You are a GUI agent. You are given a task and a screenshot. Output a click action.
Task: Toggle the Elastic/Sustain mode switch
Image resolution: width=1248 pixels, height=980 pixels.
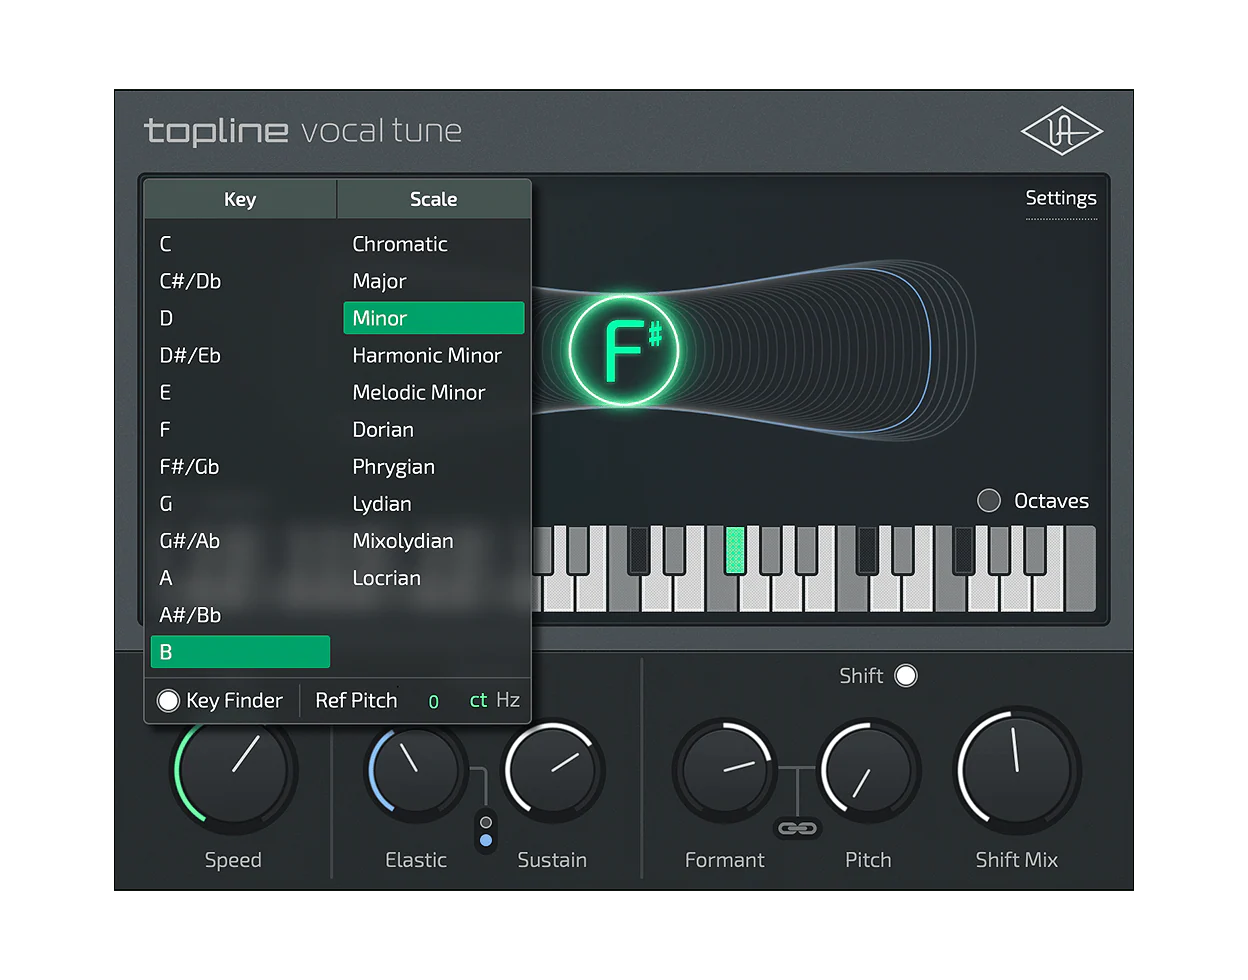point(486,831)
